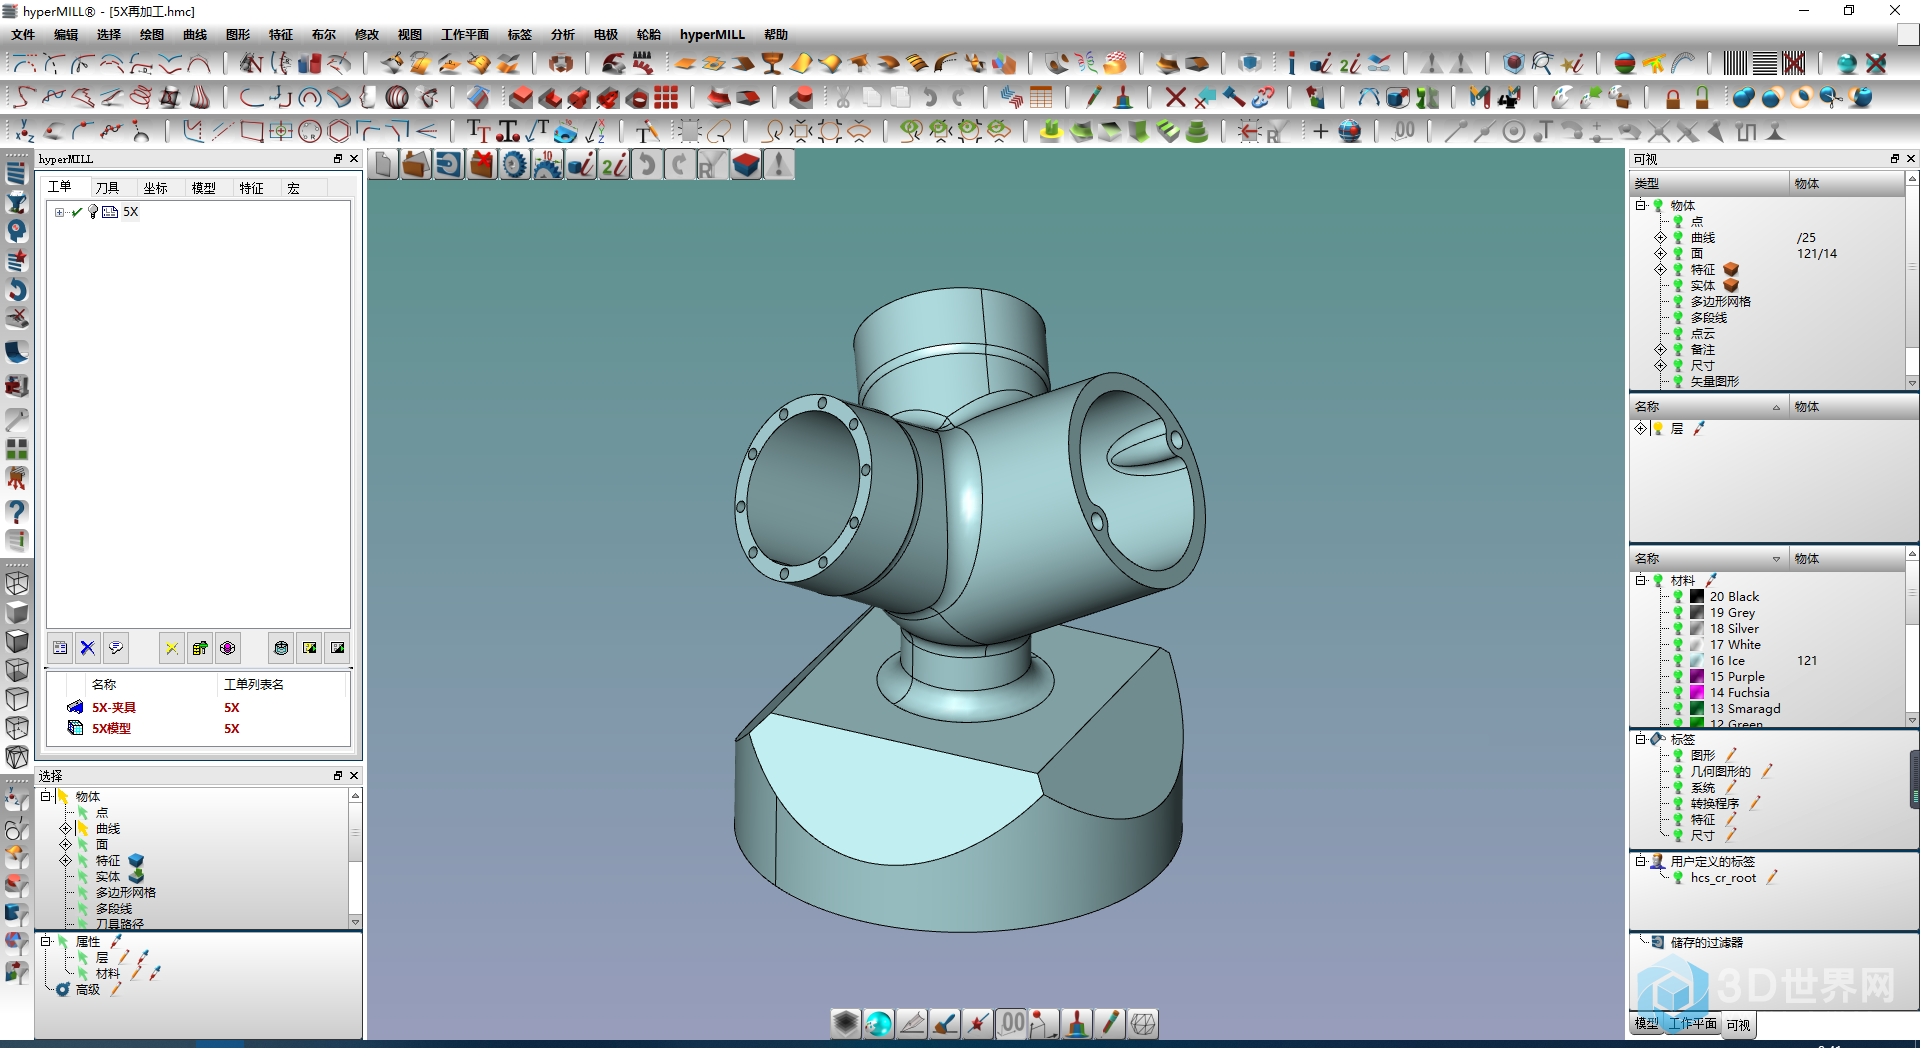1920x1048 pixels.
Task: Click the open green padlock icon
Action: [1702, 97]
